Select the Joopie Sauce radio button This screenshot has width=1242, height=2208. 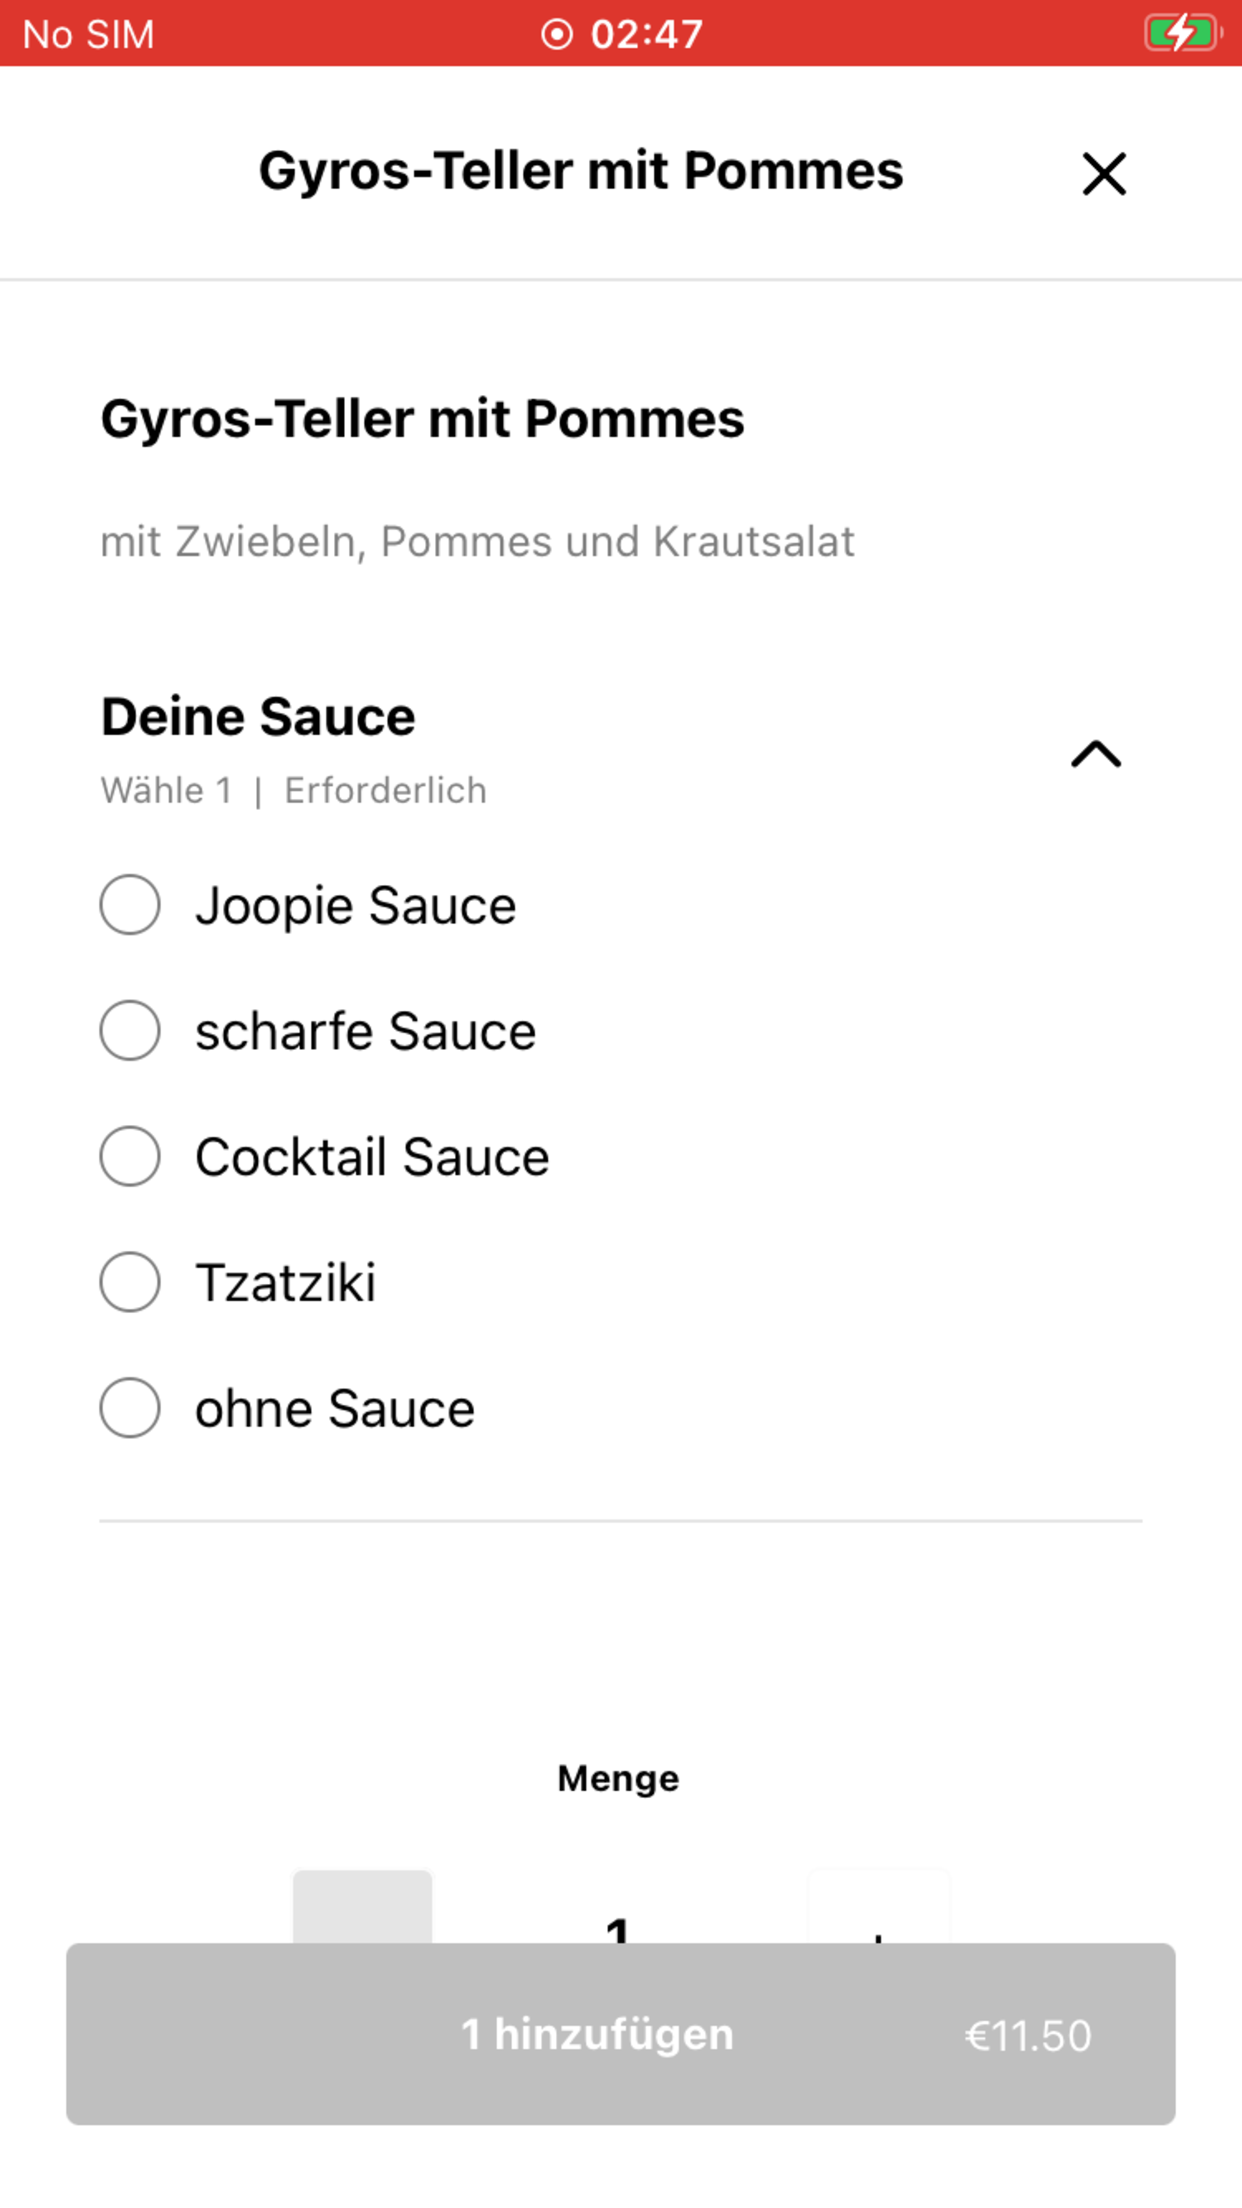click(130, 905)
